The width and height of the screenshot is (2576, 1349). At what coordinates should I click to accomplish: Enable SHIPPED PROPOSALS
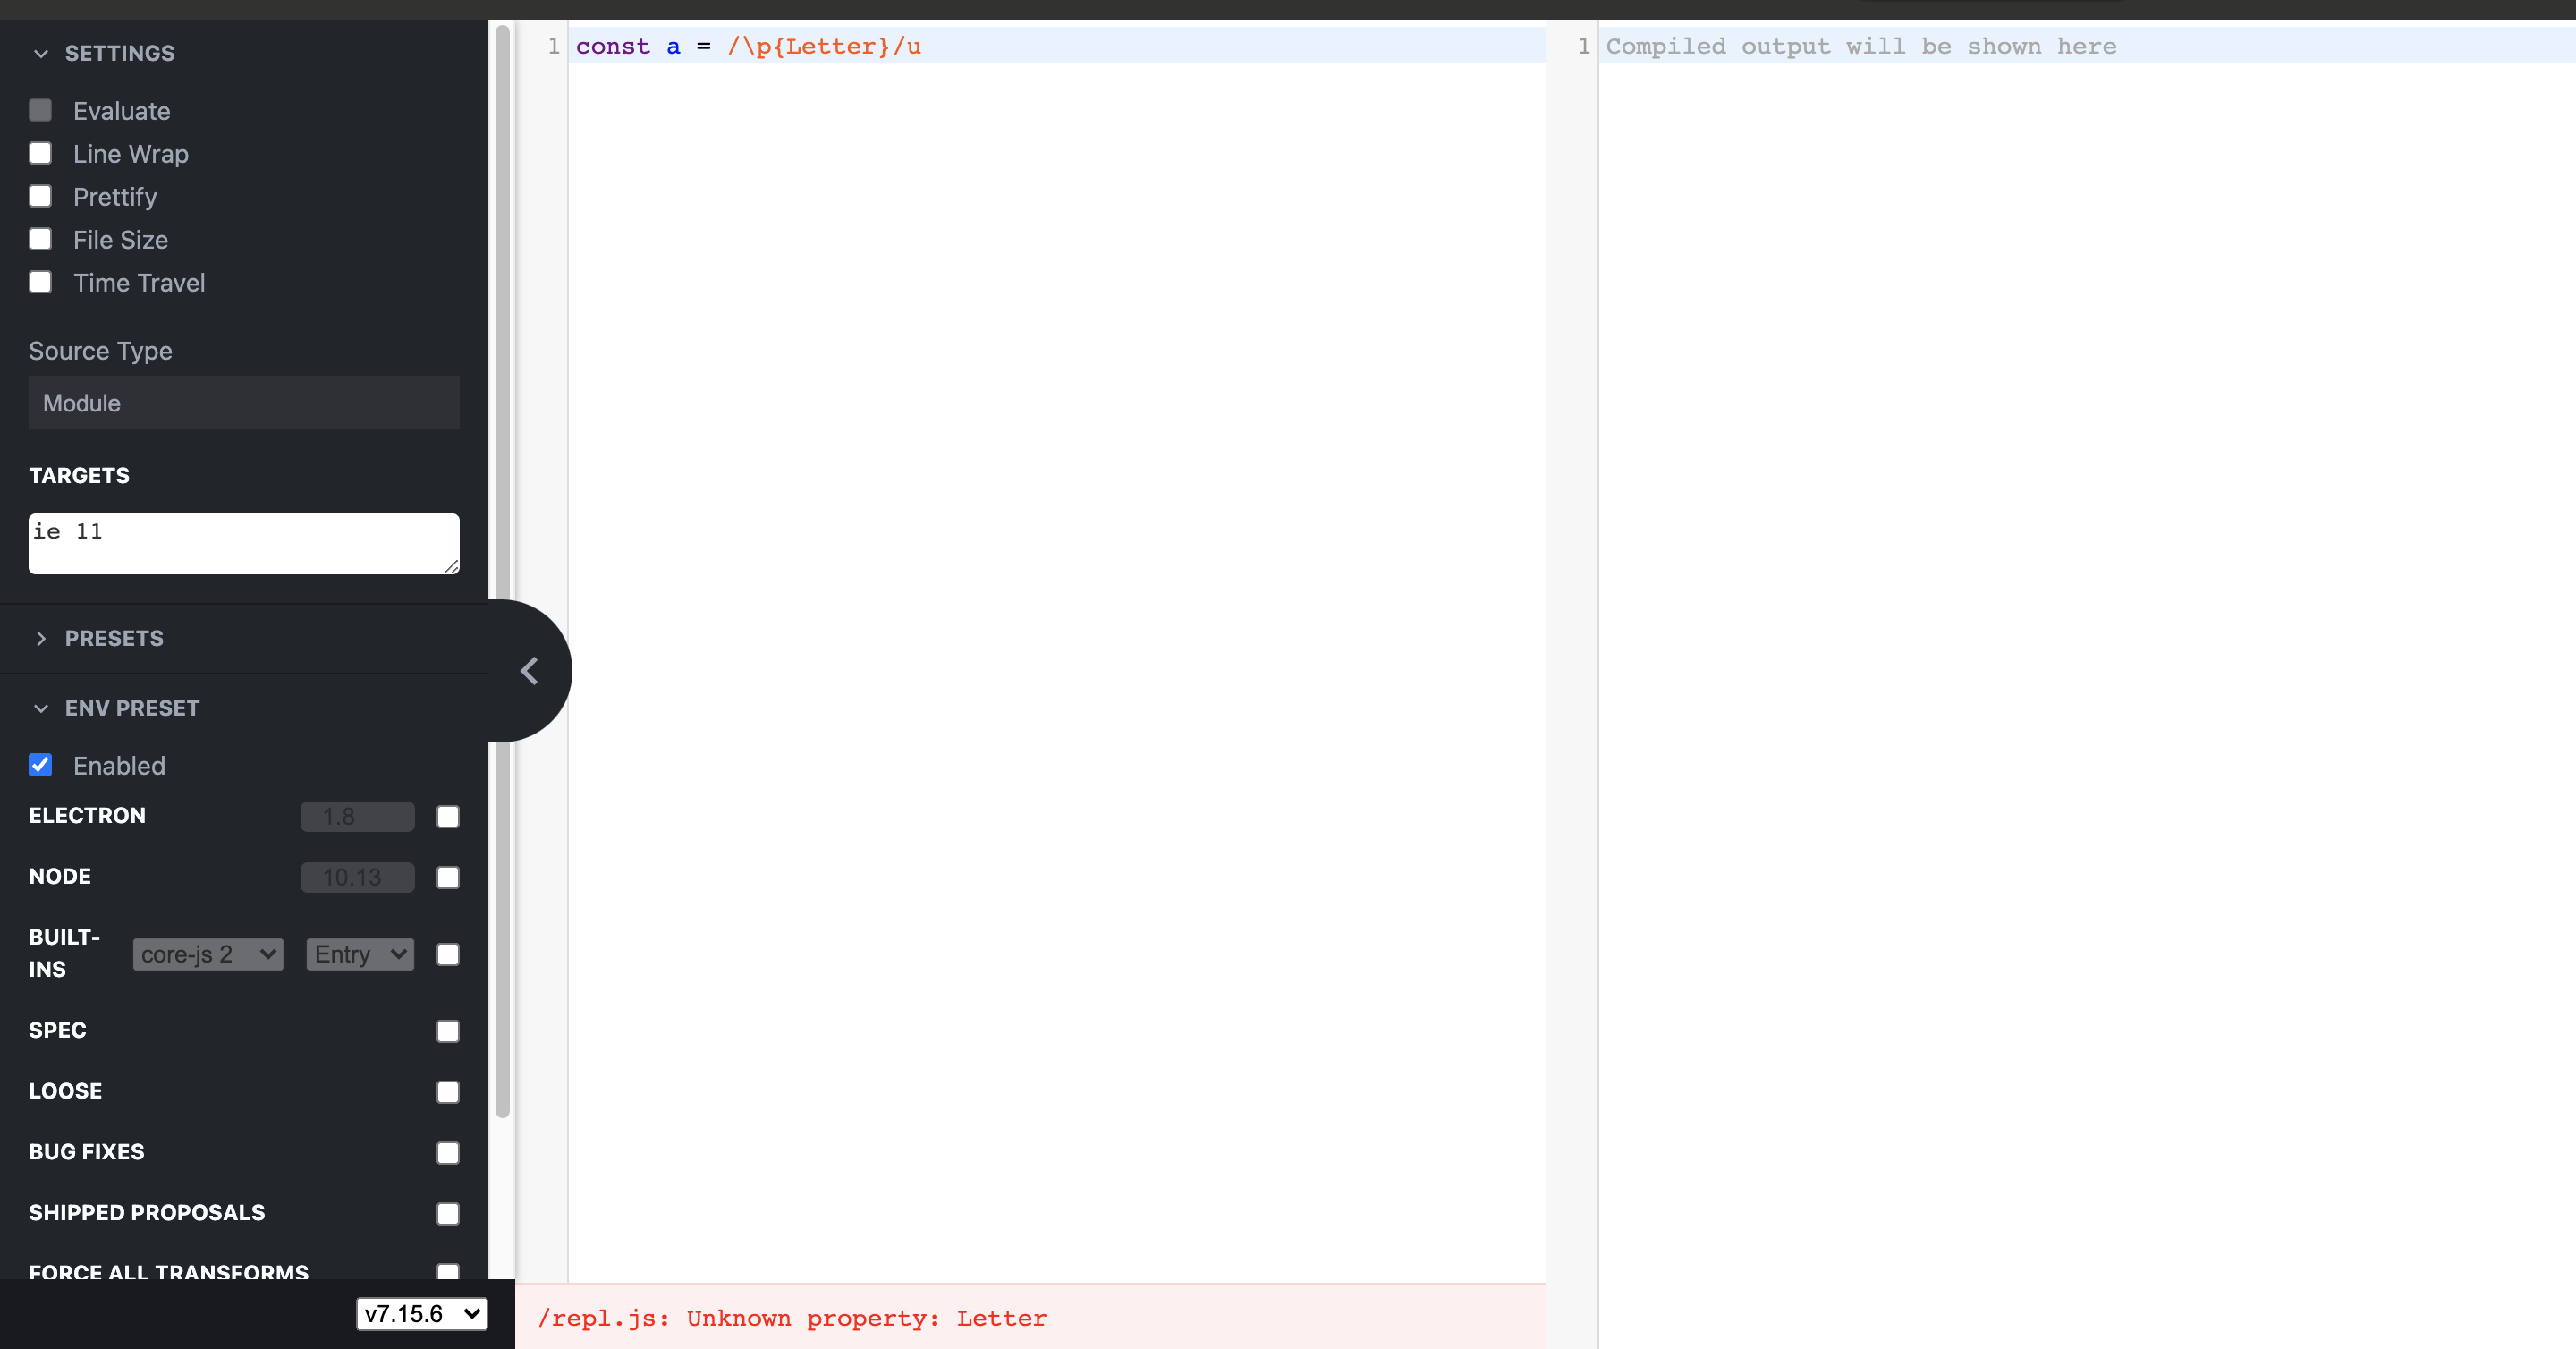click(x=447, y=1214)
